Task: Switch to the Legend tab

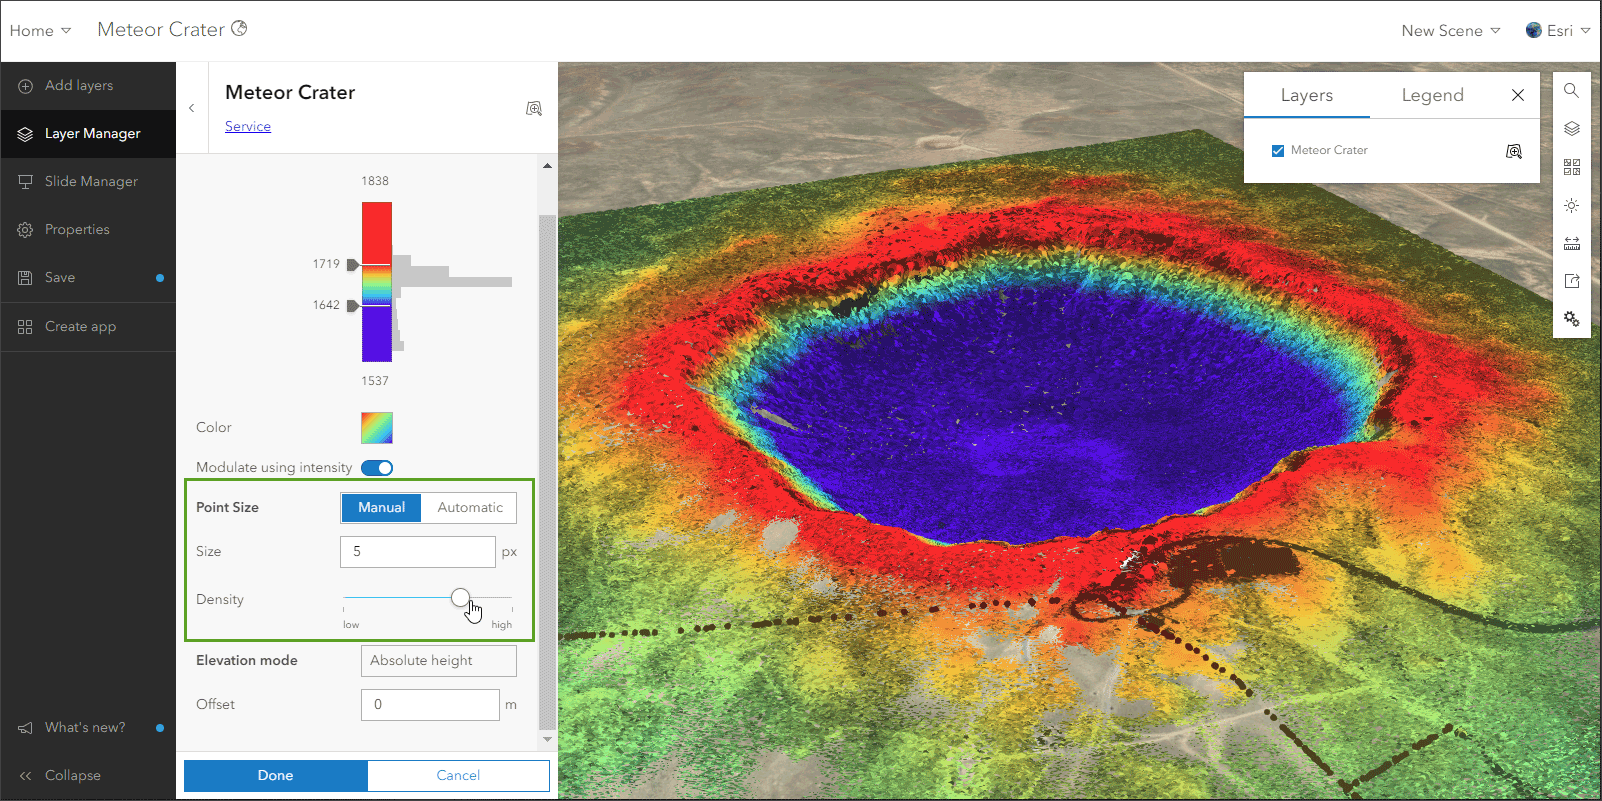Action: [x=1433, y=95]
